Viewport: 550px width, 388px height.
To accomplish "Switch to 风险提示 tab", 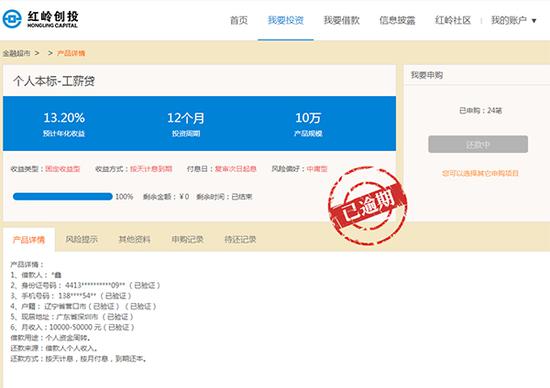I will 81,239.
